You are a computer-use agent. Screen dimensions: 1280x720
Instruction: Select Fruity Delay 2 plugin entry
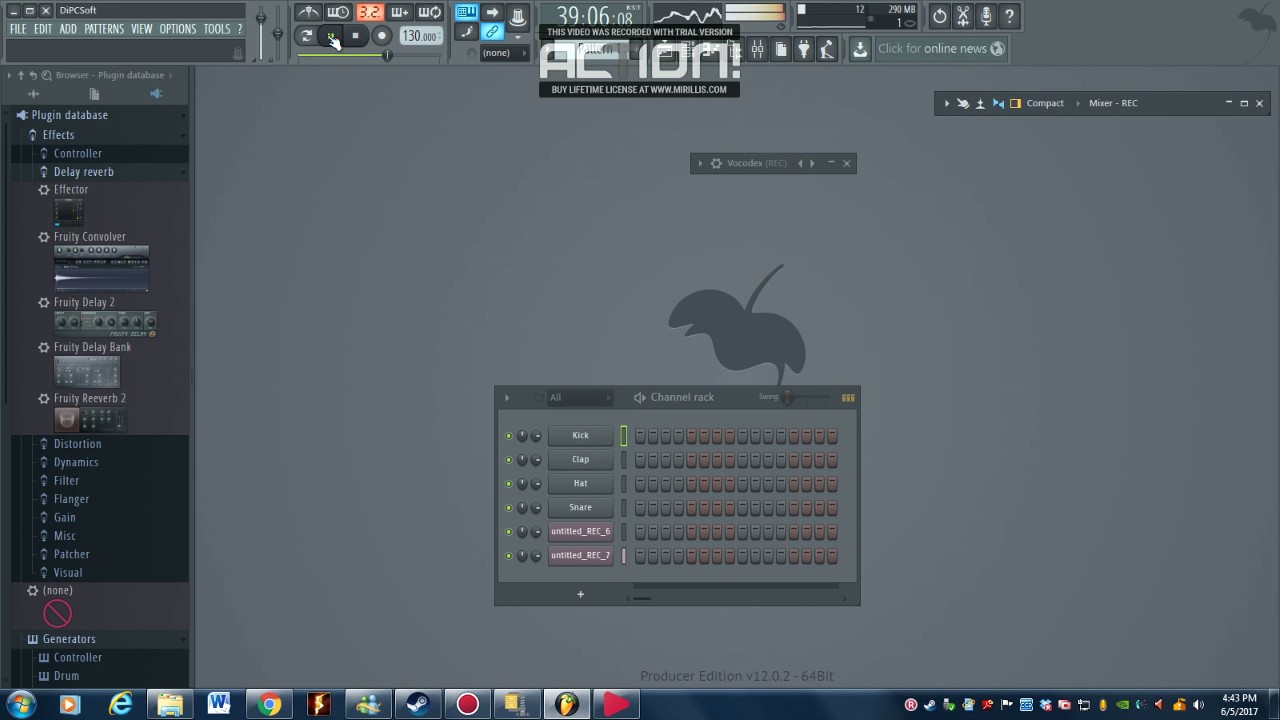pos(84,302)
